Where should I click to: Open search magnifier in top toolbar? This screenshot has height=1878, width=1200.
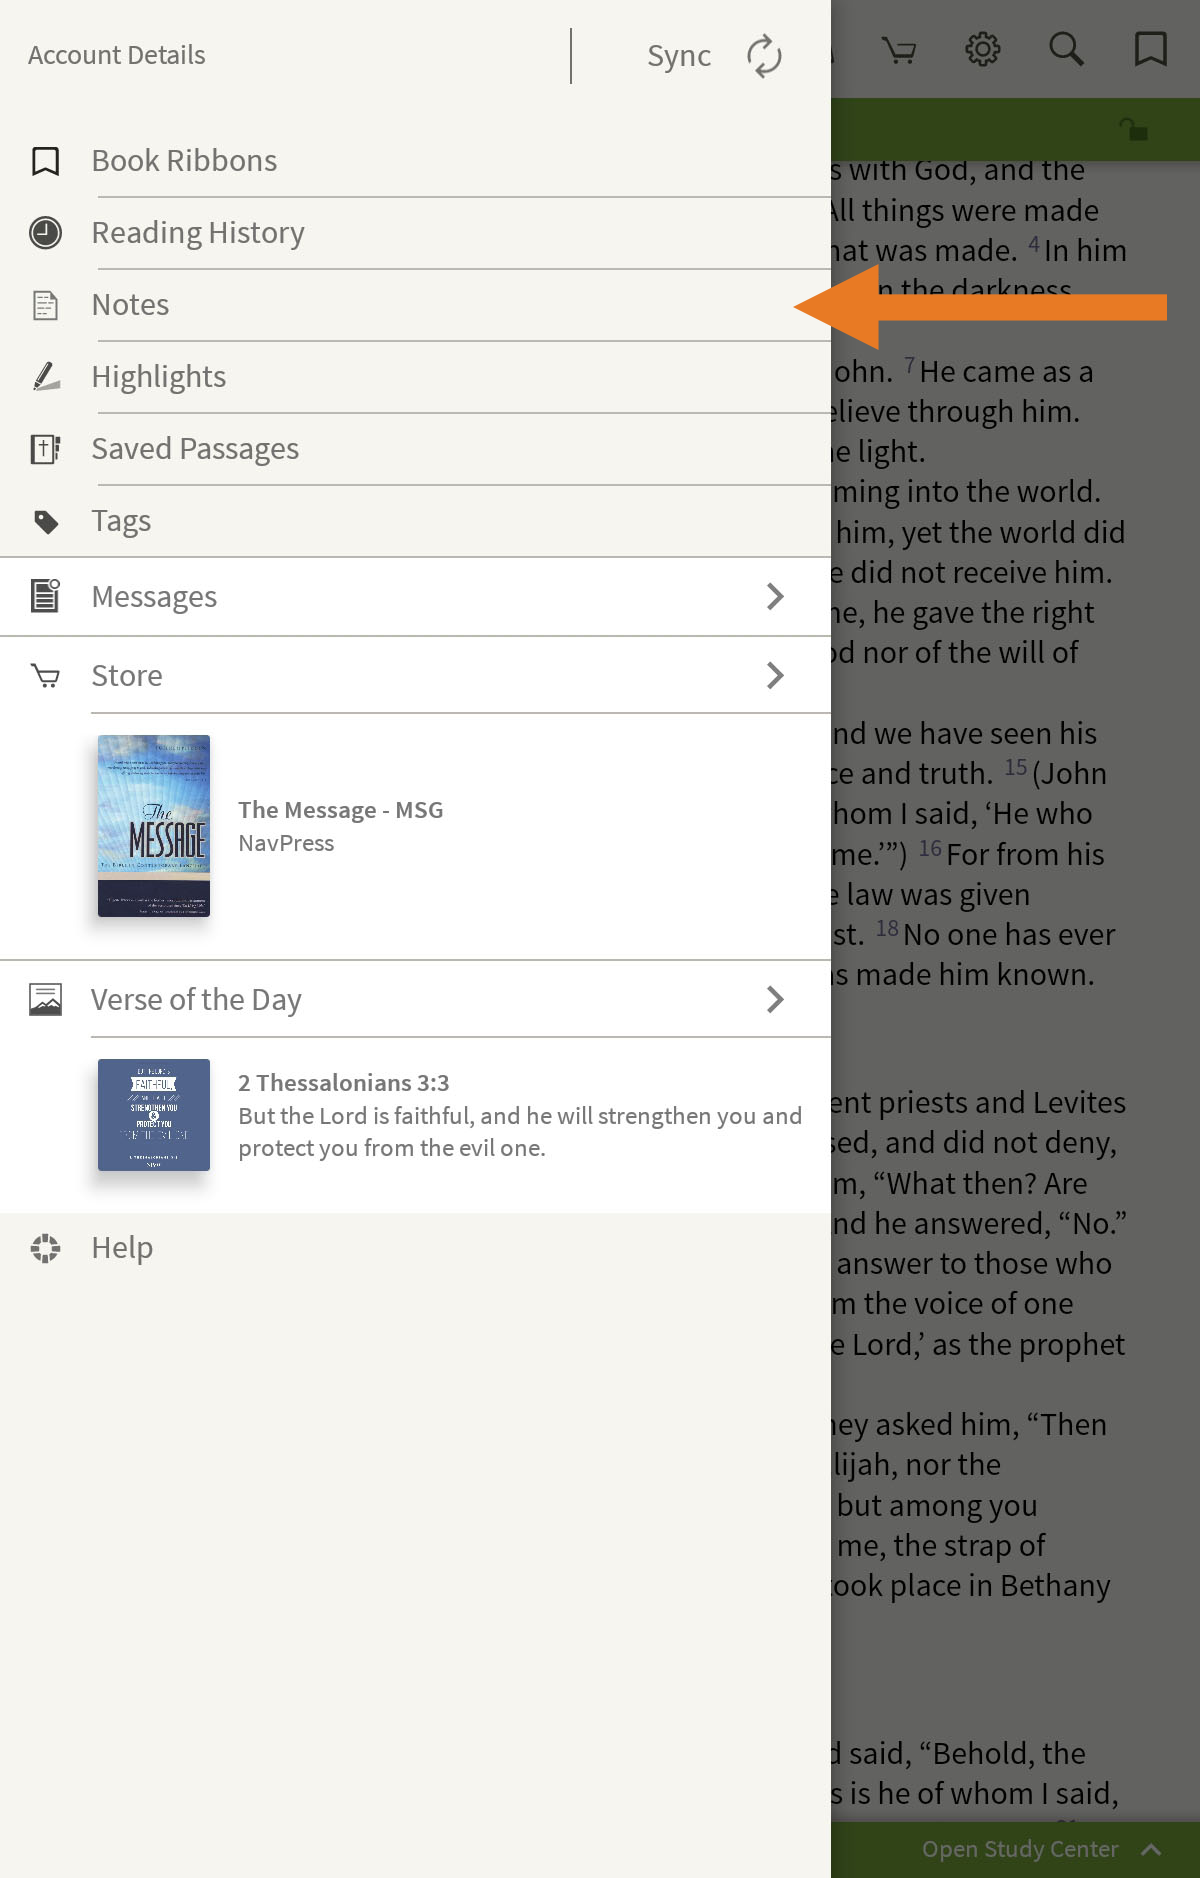pos(1066,49)
